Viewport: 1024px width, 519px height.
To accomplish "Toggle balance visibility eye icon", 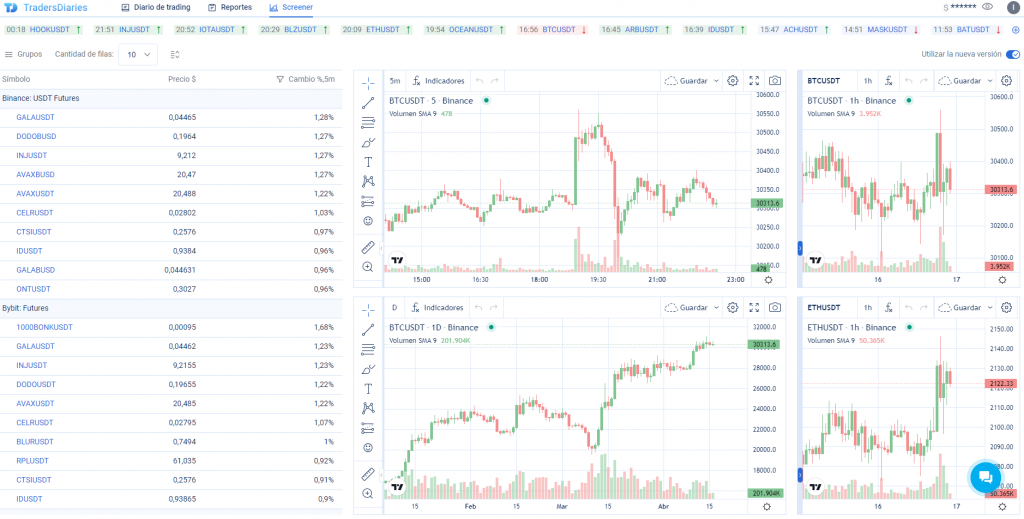I will coord(988,7).
